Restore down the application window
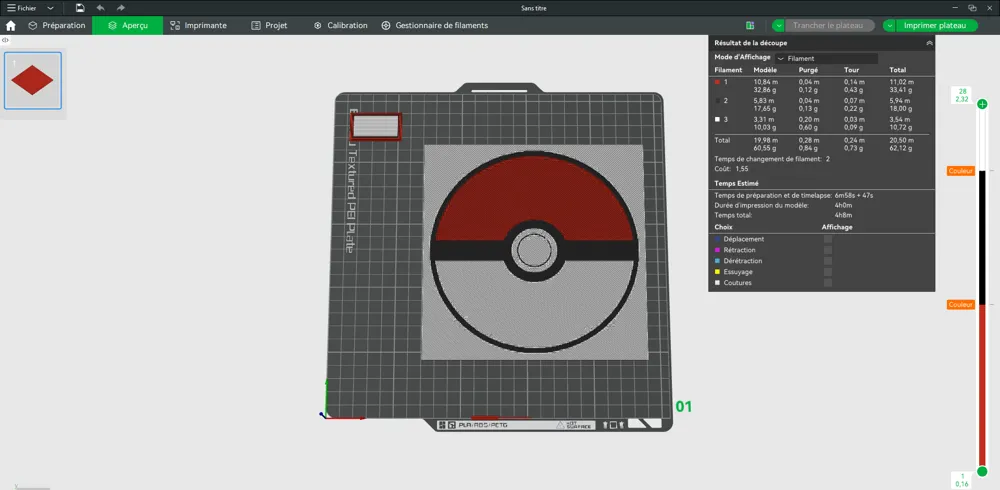 tap(972, 8)
